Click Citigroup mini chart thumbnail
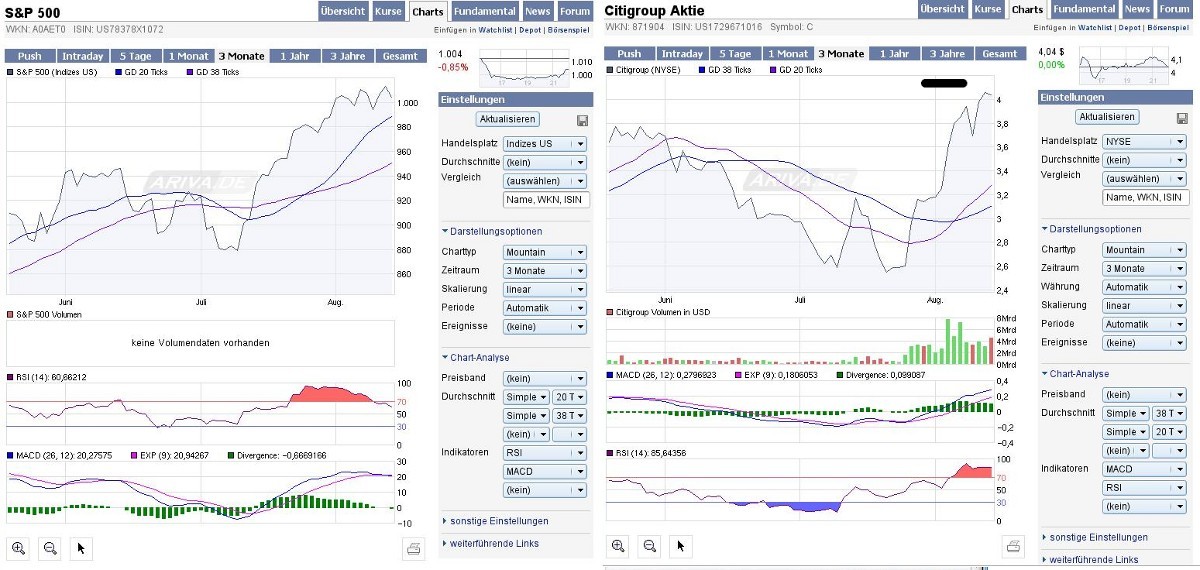 point(1122,66)
